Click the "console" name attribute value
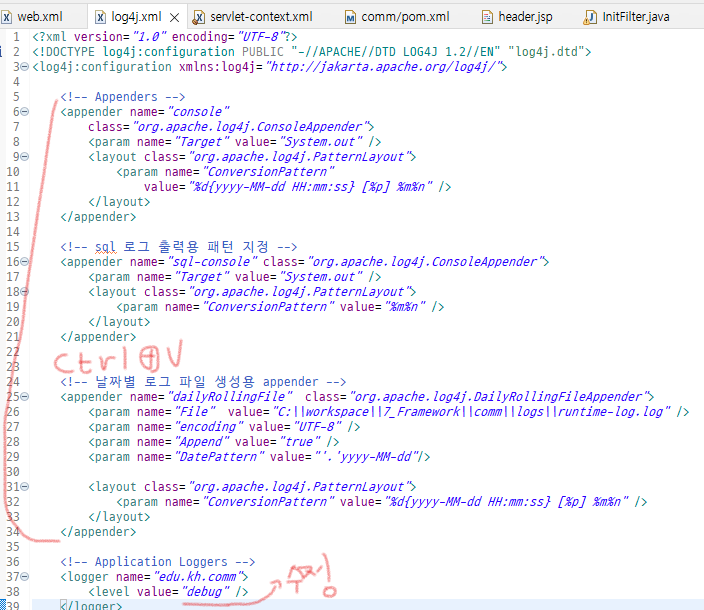Screen dimensions: 704x610 (198, 112)
